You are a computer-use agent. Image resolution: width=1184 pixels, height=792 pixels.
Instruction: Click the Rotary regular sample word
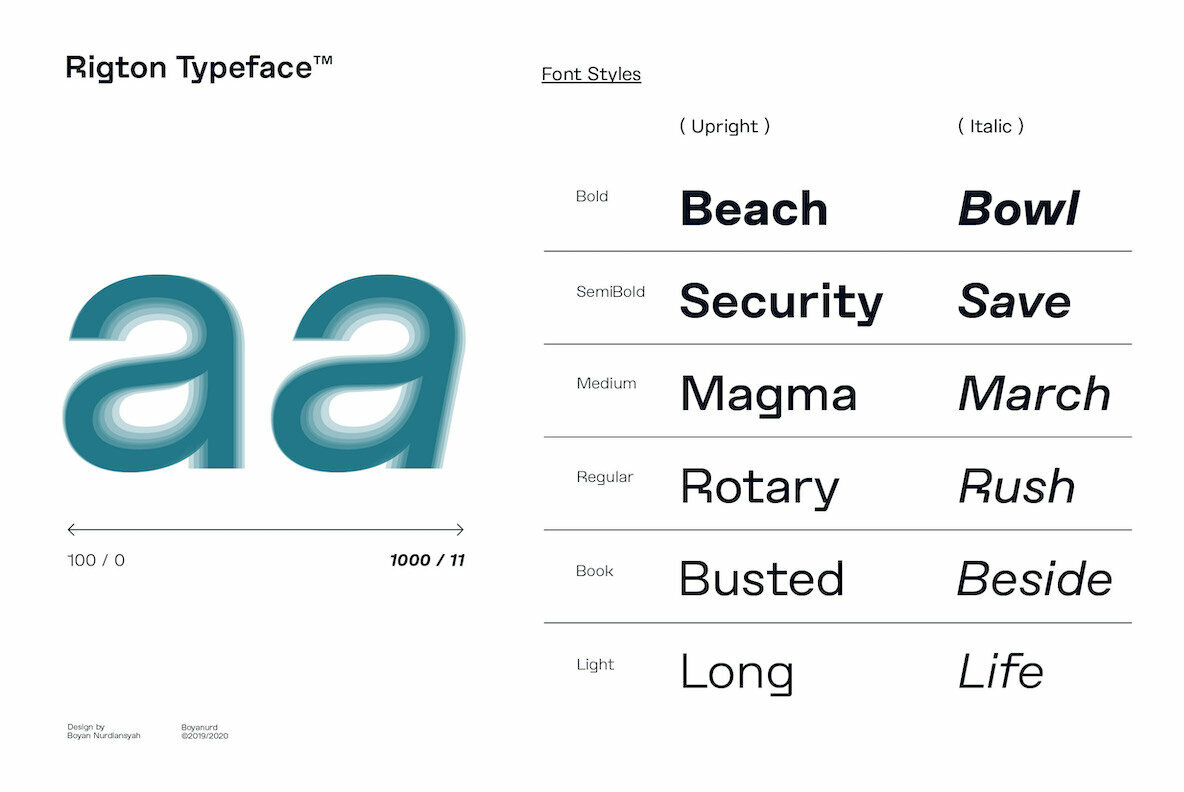tap(759, 487)
